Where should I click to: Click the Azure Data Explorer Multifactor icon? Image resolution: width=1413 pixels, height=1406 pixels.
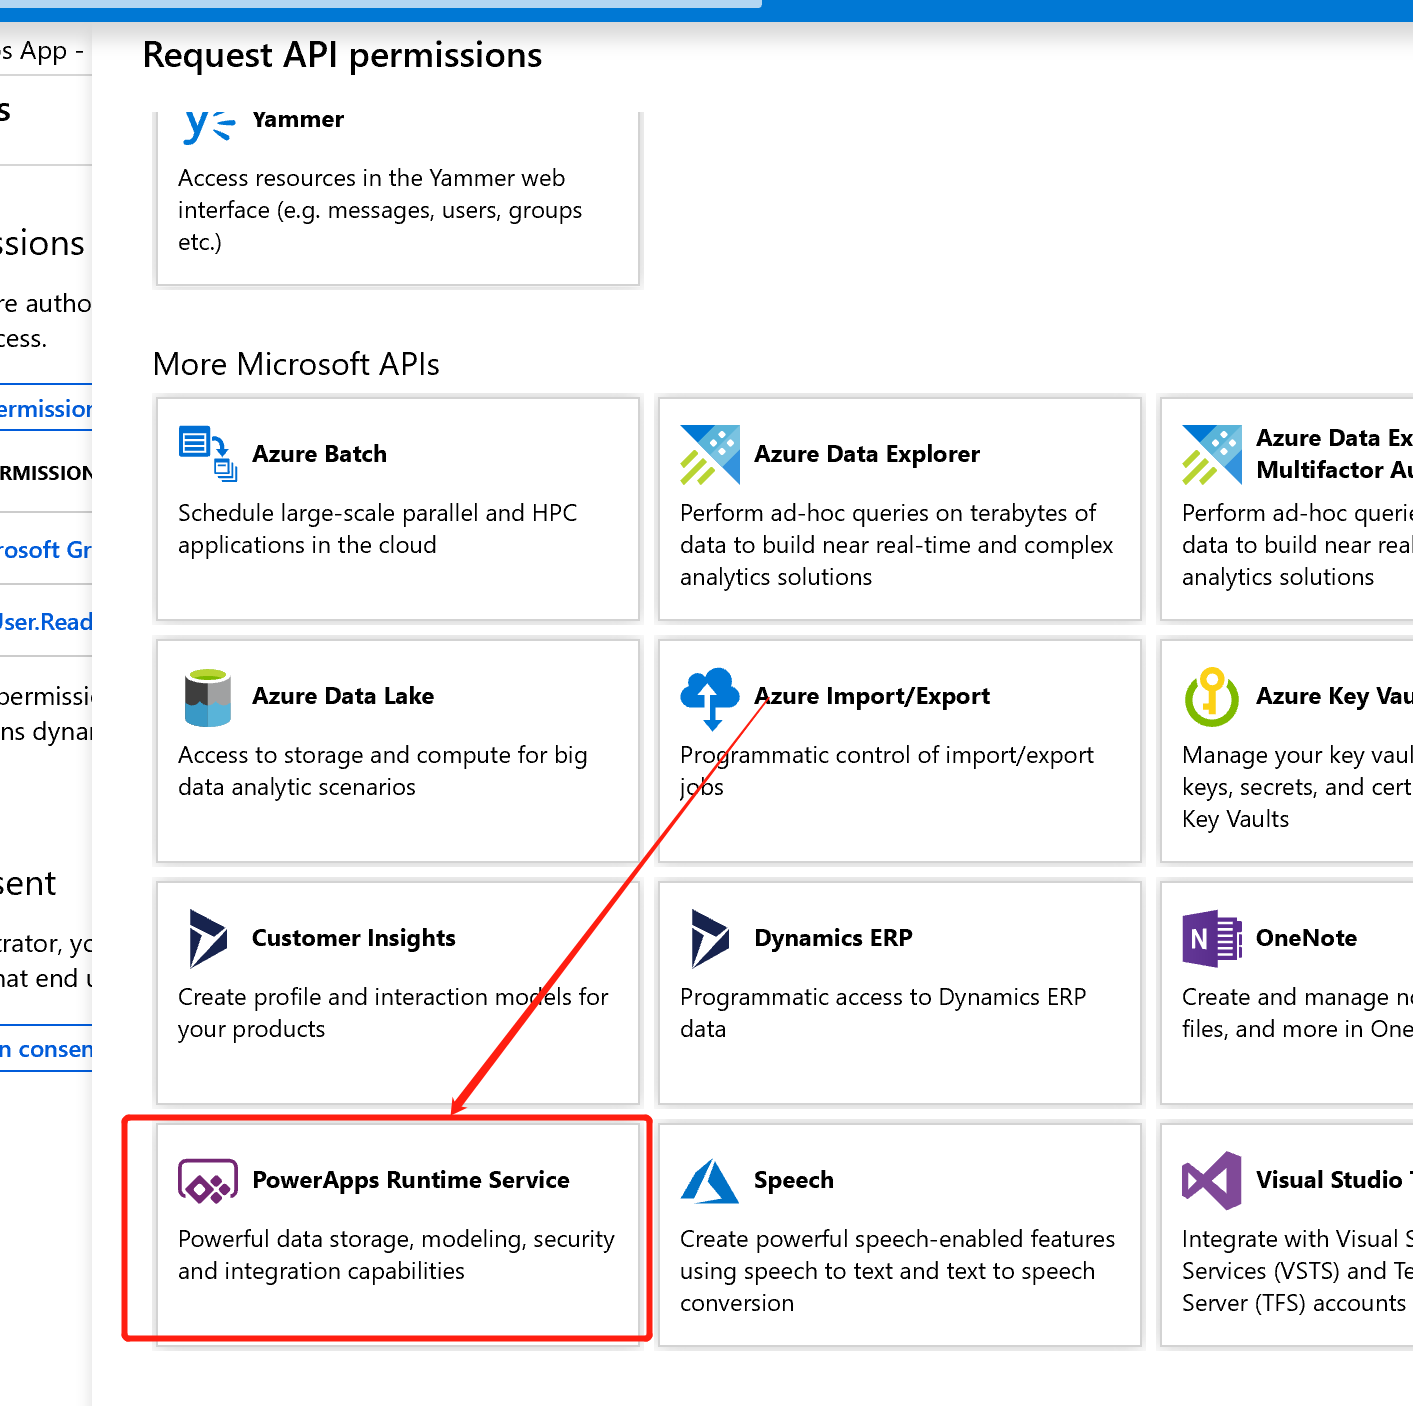click(x=1212, y=454)
